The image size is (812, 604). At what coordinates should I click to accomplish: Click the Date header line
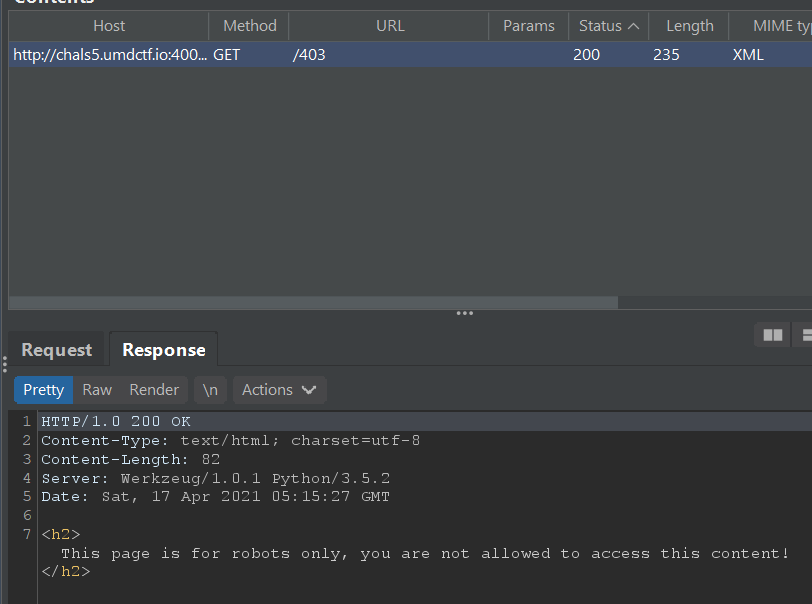point(215,497)
